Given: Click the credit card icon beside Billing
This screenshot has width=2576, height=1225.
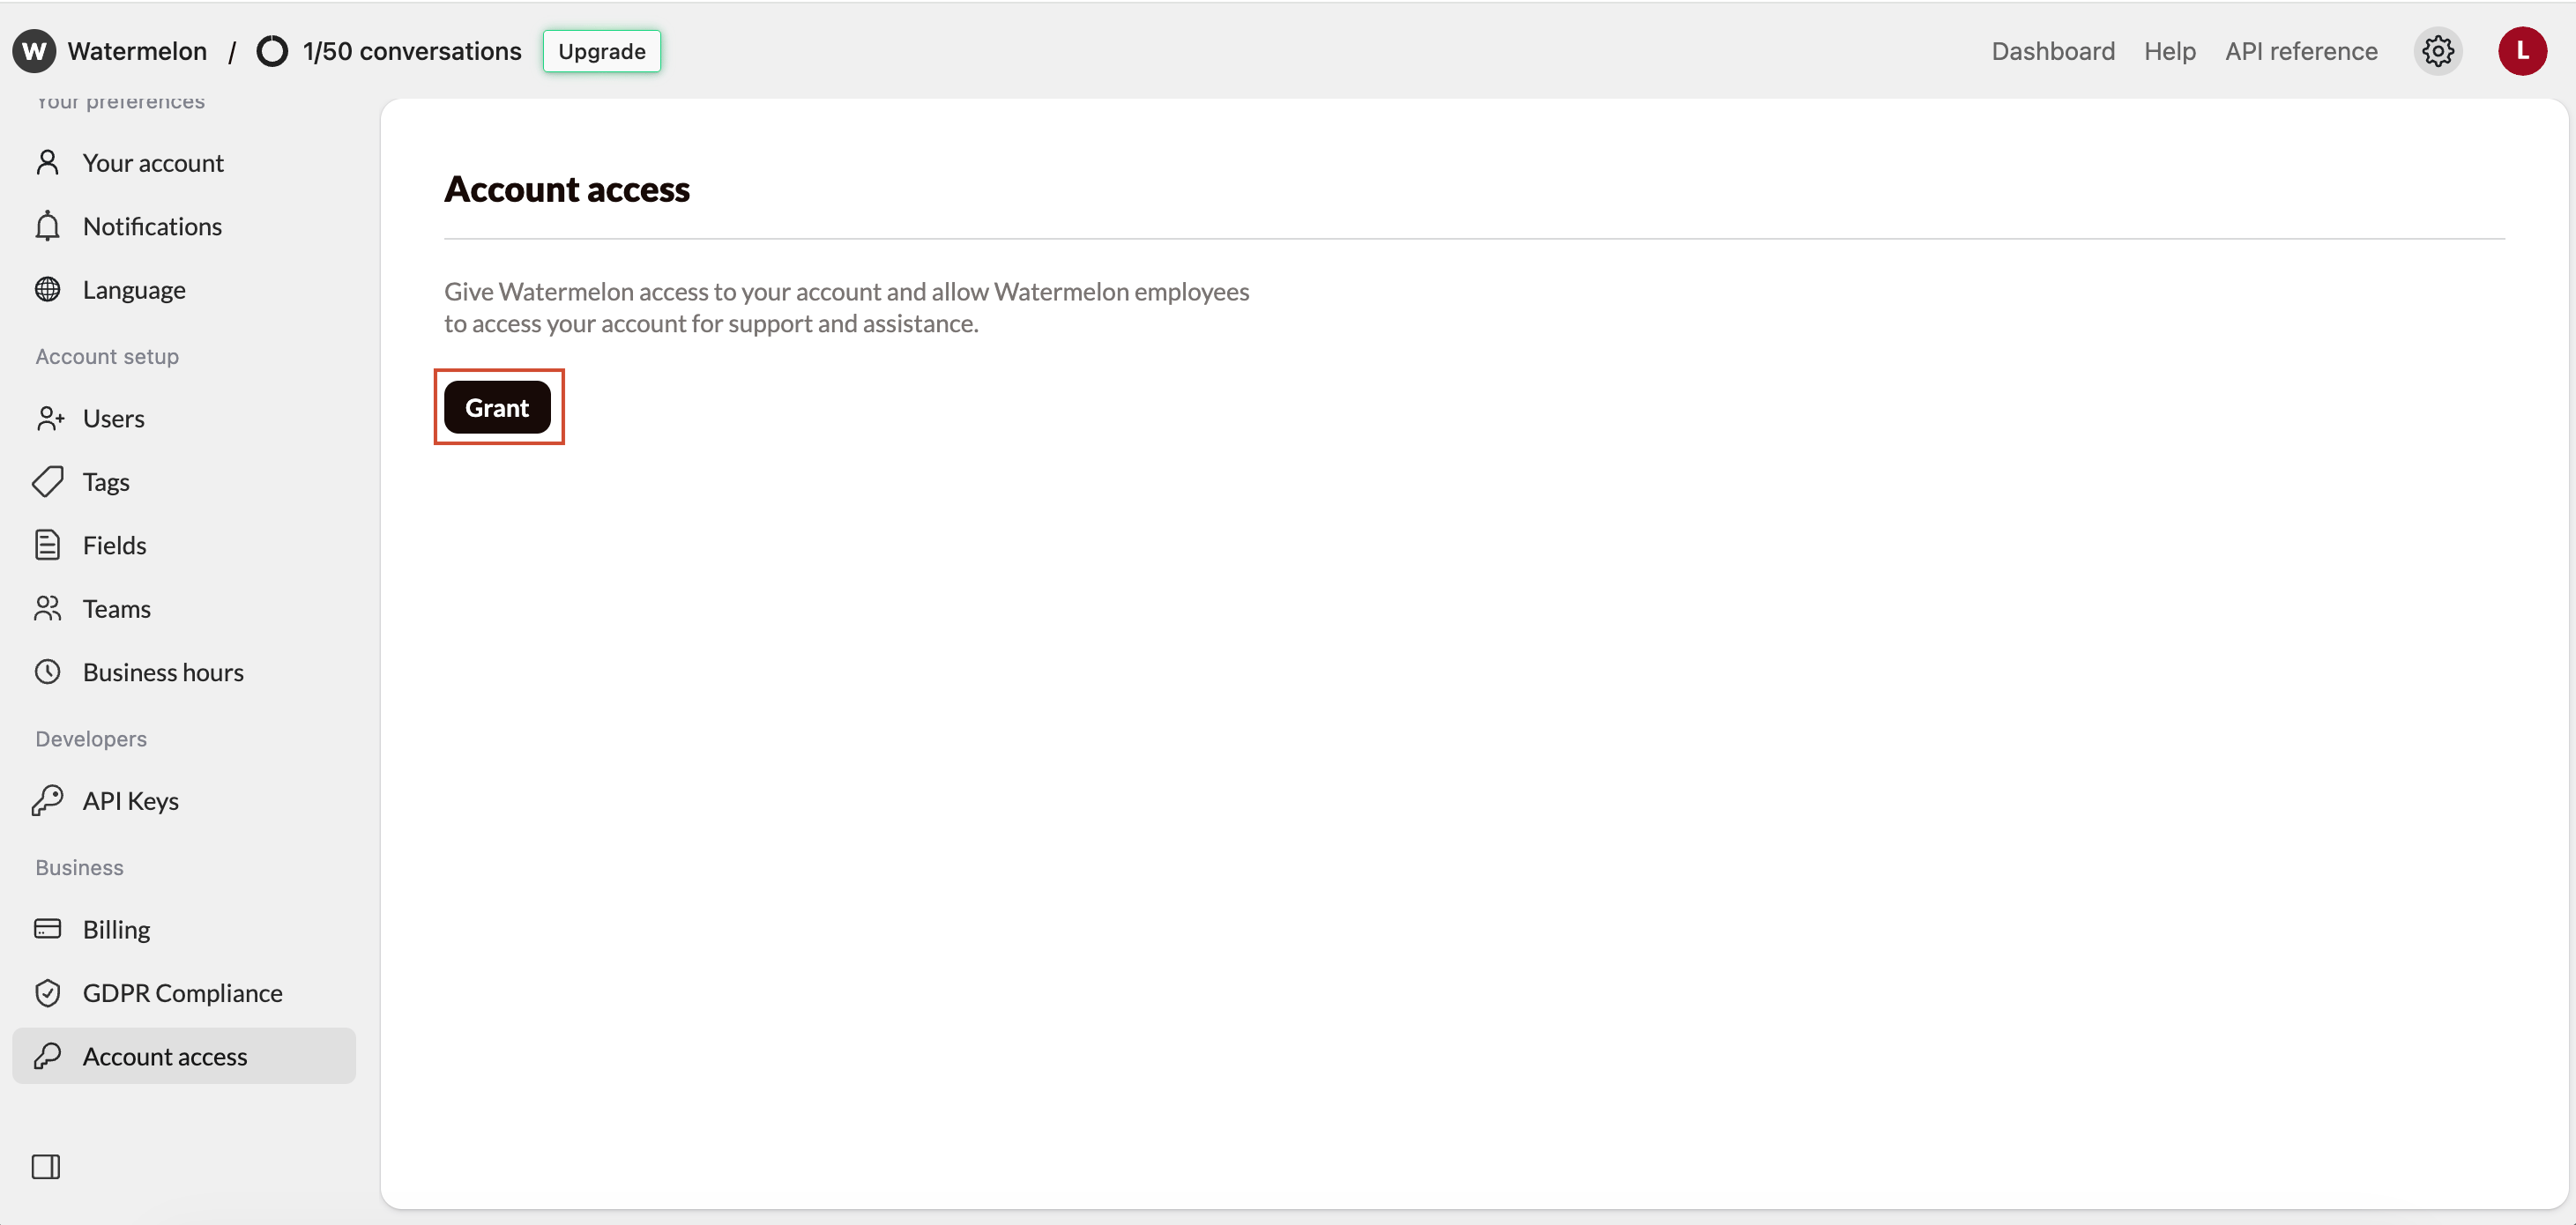Looking at the screenshot, I should pos(47,929).
